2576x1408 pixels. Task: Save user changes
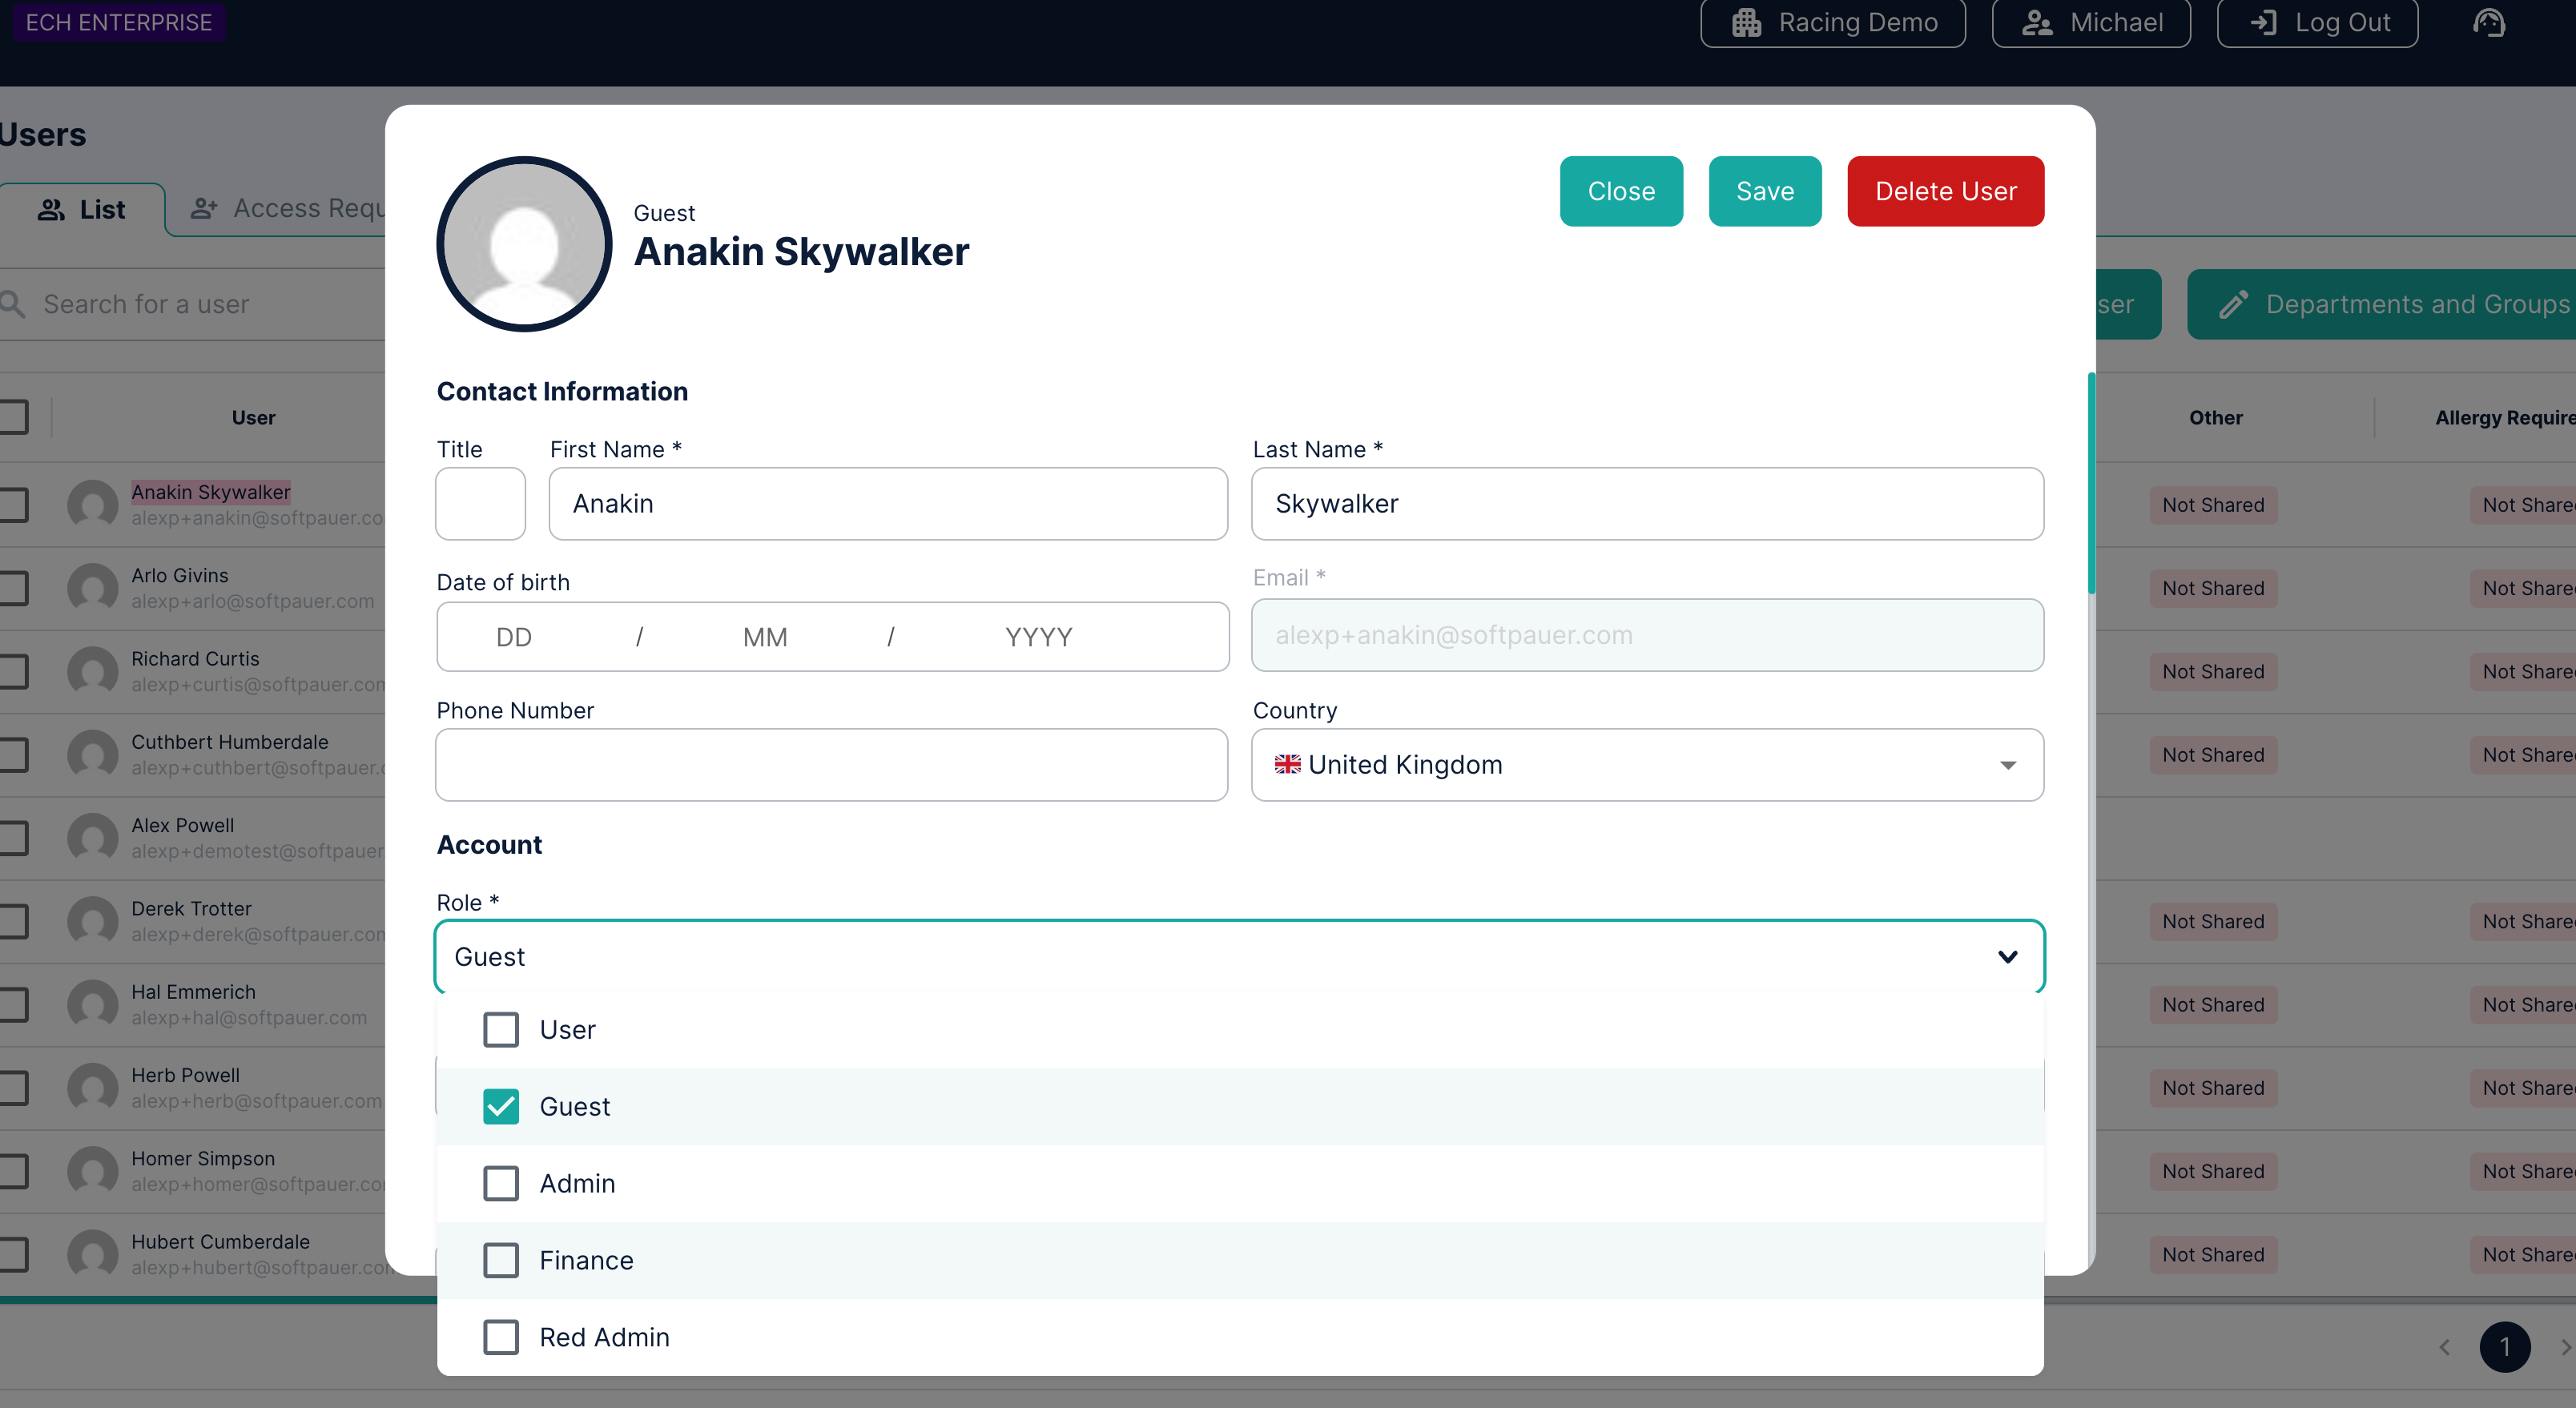[x=1765, y=191]
